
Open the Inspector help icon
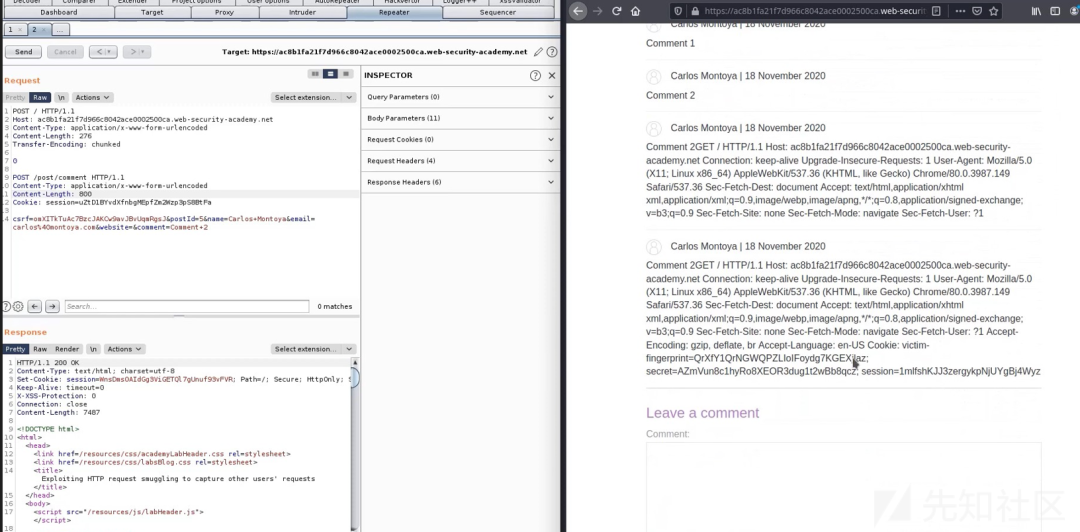click(535, 76)
